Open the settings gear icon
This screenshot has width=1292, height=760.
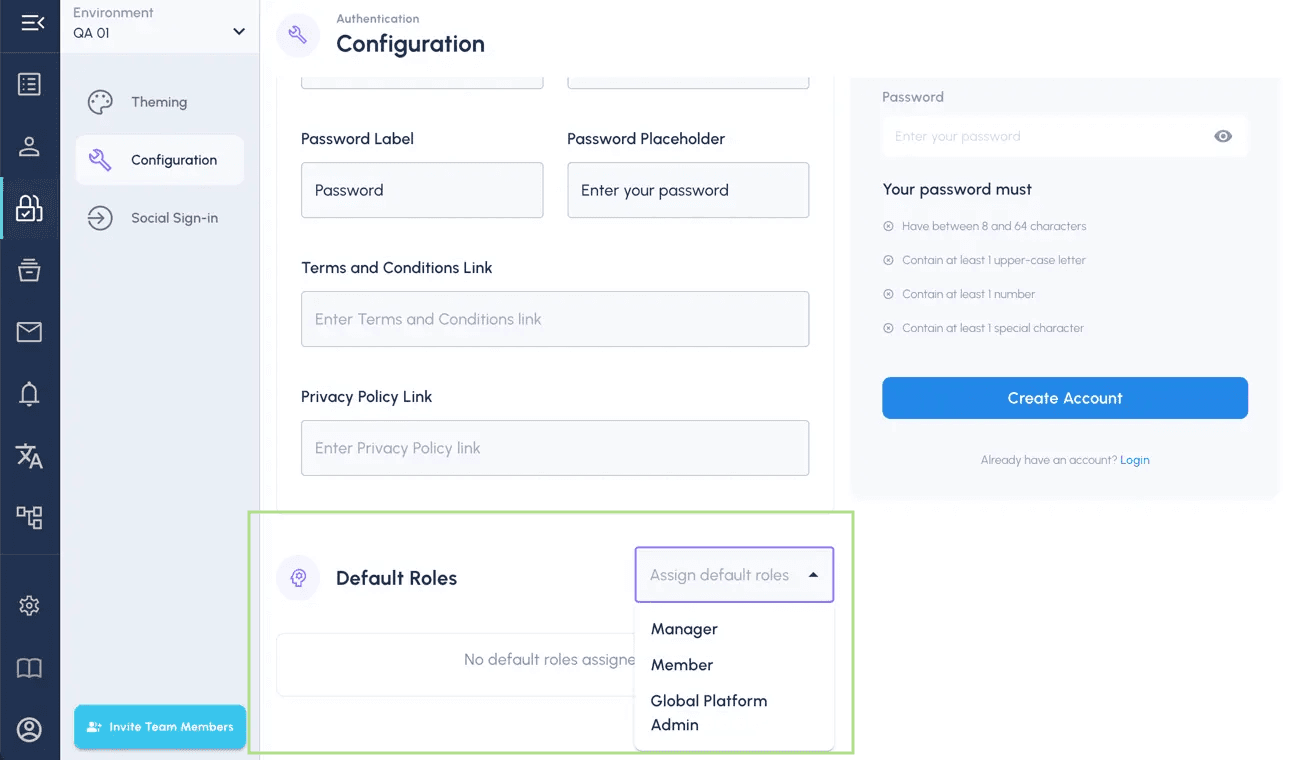pyautogui.click(x=29, y=606)
